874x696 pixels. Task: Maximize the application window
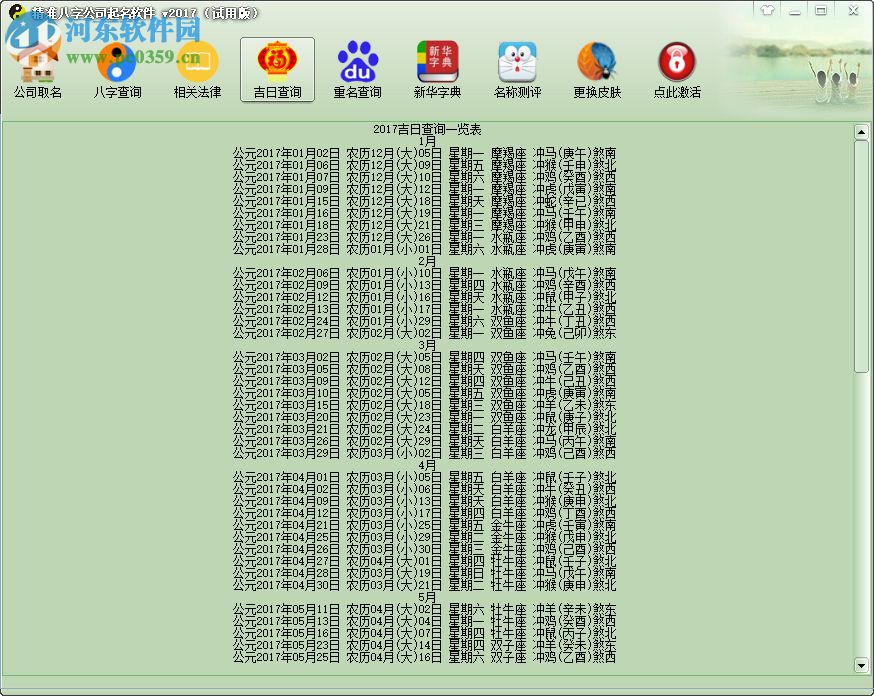(821, 10)
